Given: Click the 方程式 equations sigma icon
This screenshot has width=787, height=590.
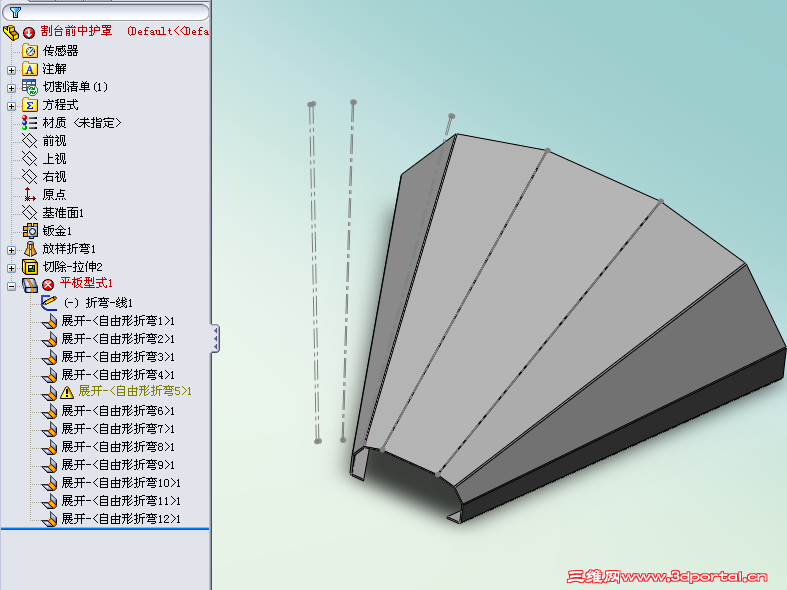Looking at the screenshot, I should 30,105.
